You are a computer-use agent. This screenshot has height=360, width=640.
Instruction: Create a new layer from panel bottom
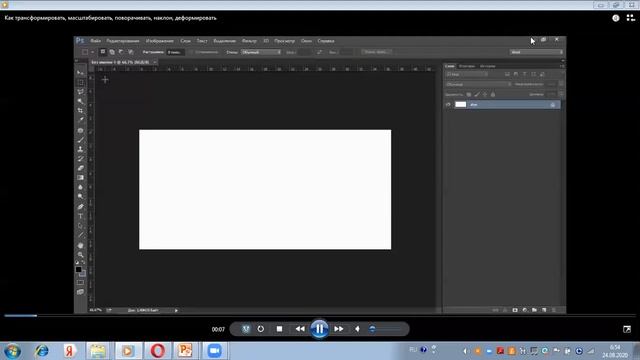pyautogui.click(x=544, y=310)
